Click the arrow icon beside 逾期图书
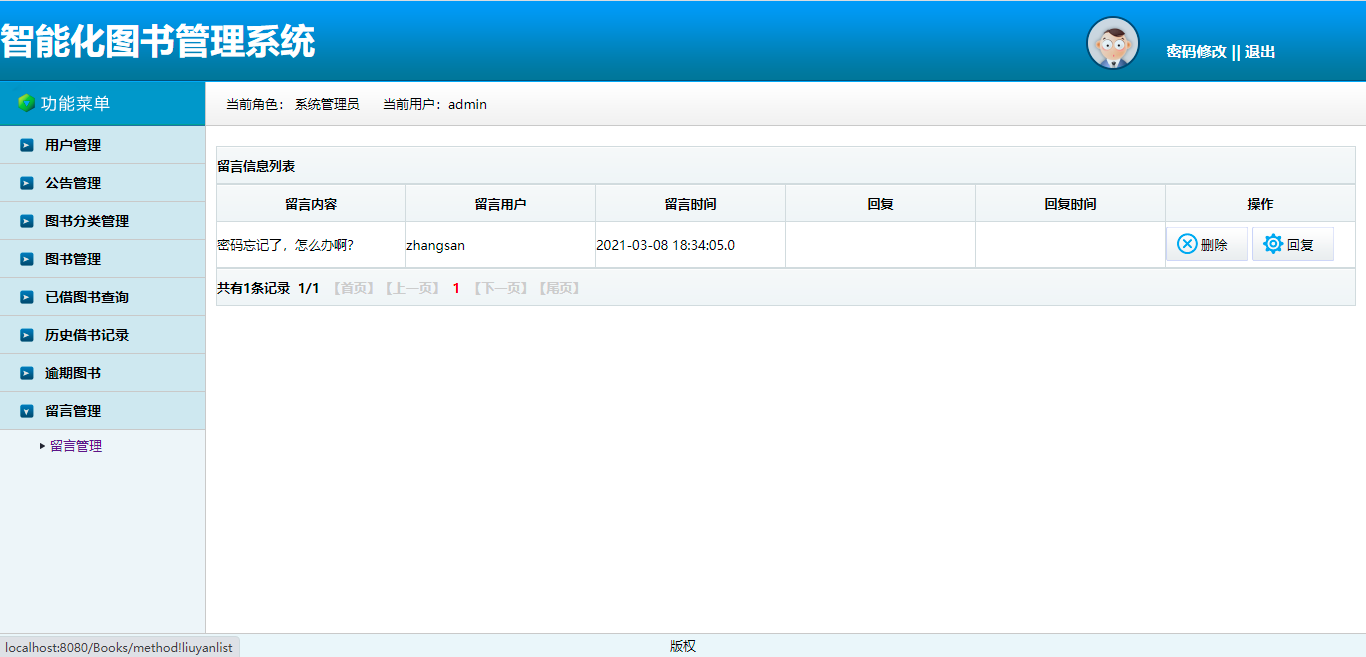 point(27,373)
